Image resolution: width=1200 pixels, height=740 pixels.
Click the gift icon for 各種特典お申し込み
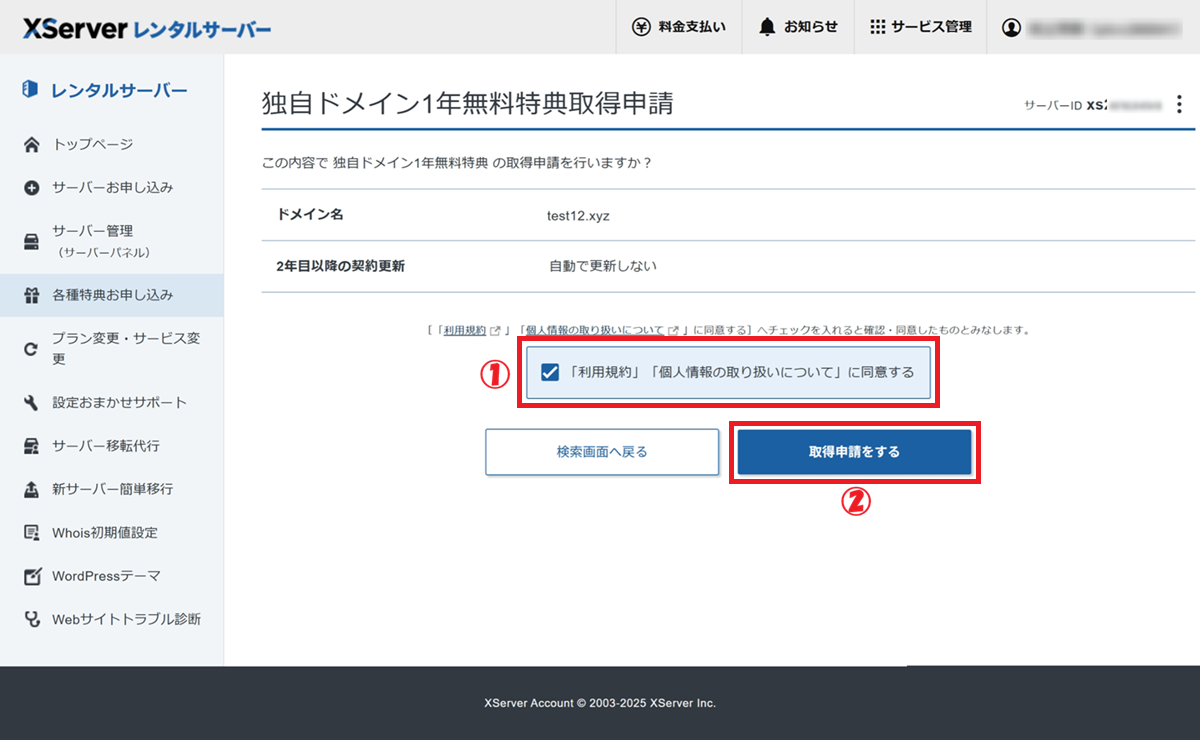(x=32, y=296)
